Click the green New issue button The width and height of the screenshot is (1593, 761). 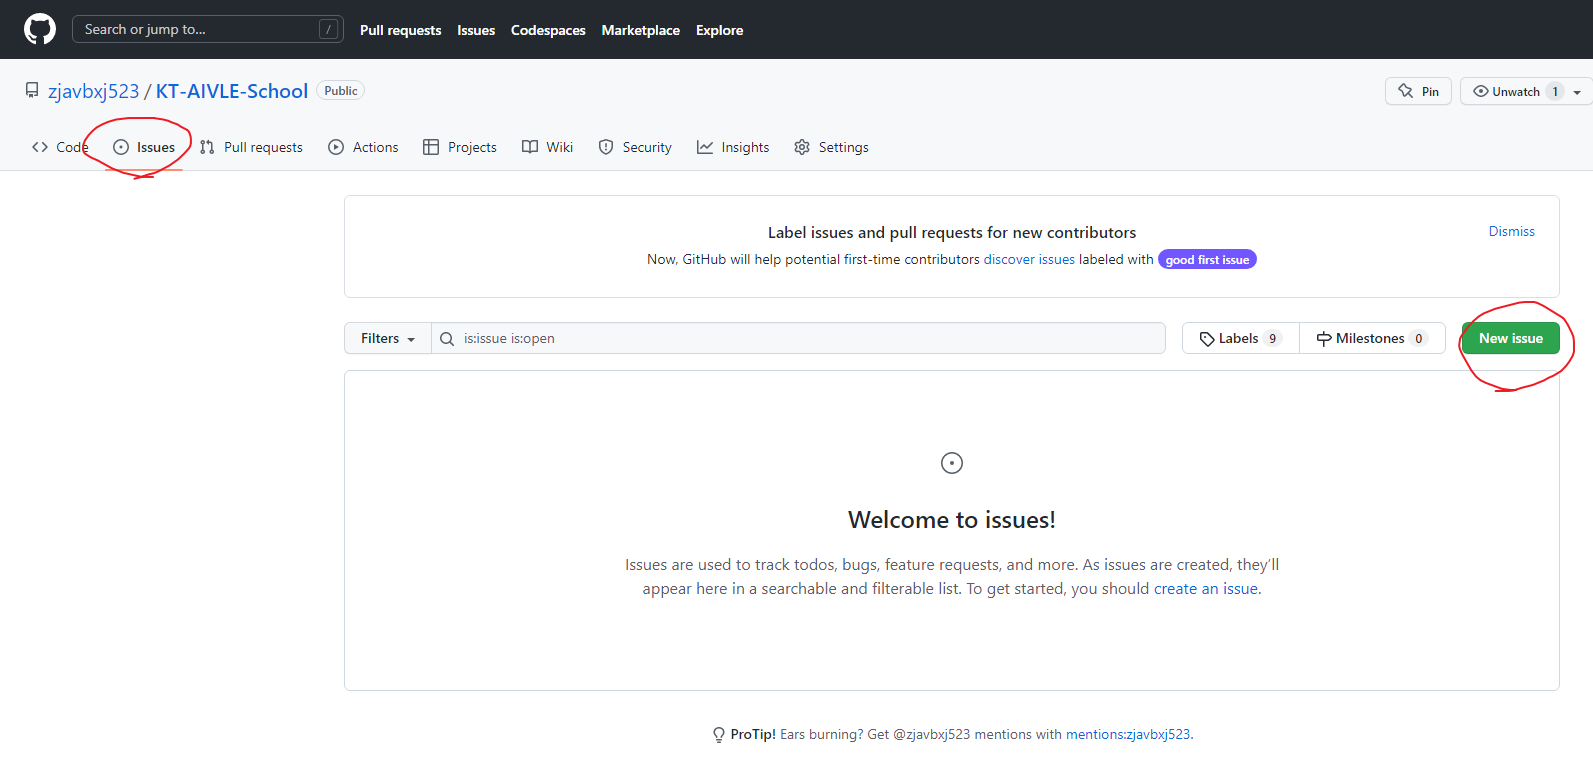pos(1511,338)
